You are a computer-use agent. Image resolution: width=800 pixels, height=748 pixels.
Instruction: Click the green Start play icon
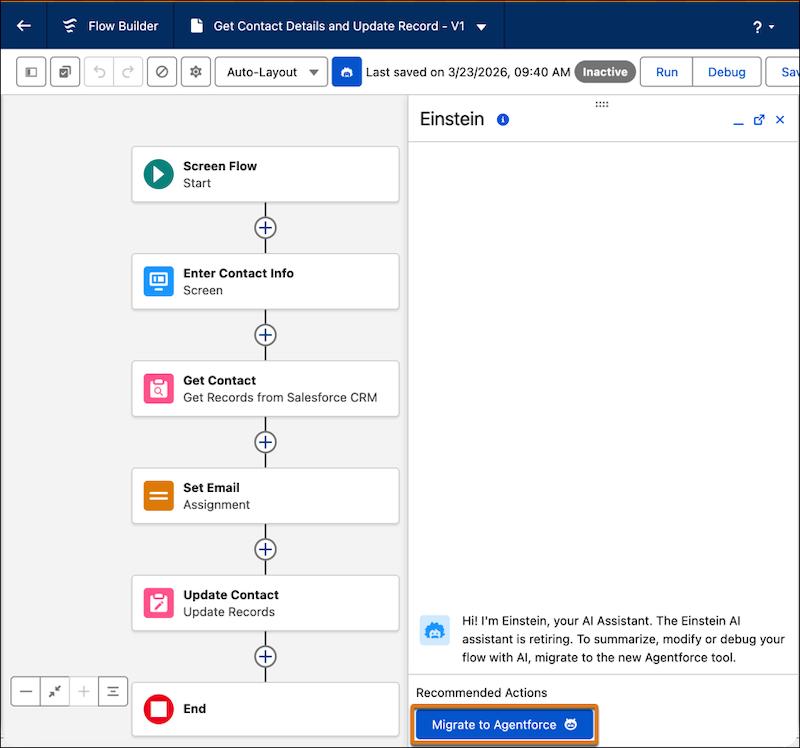[159, 174]
